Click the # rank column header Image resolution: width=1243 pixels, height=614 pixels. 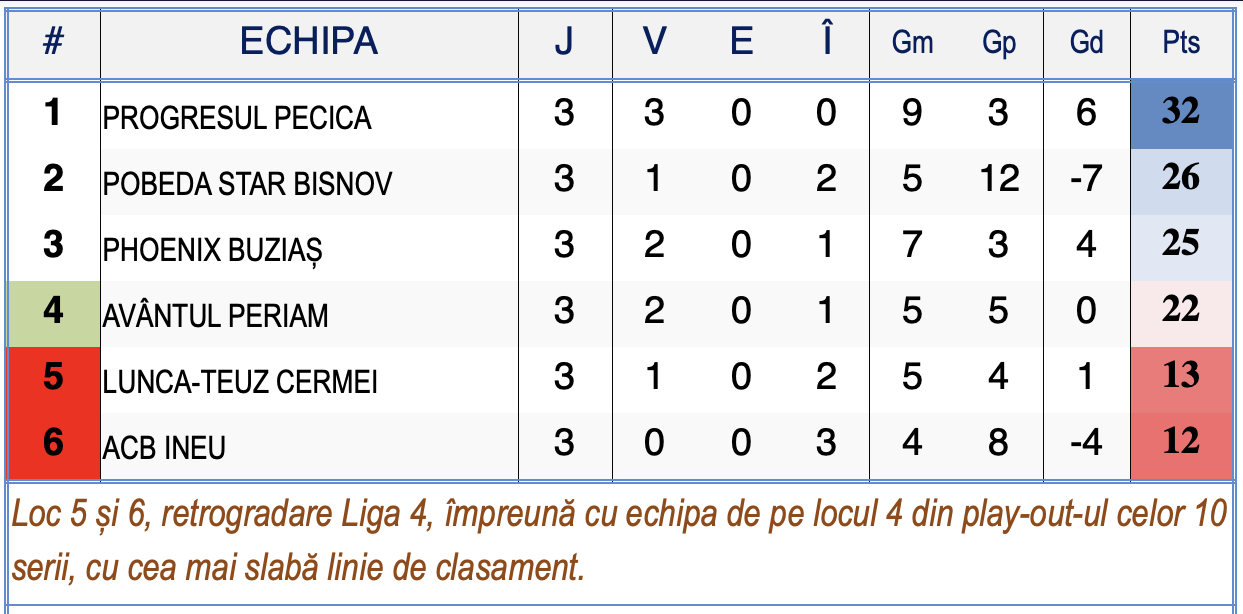click(54, 42)
